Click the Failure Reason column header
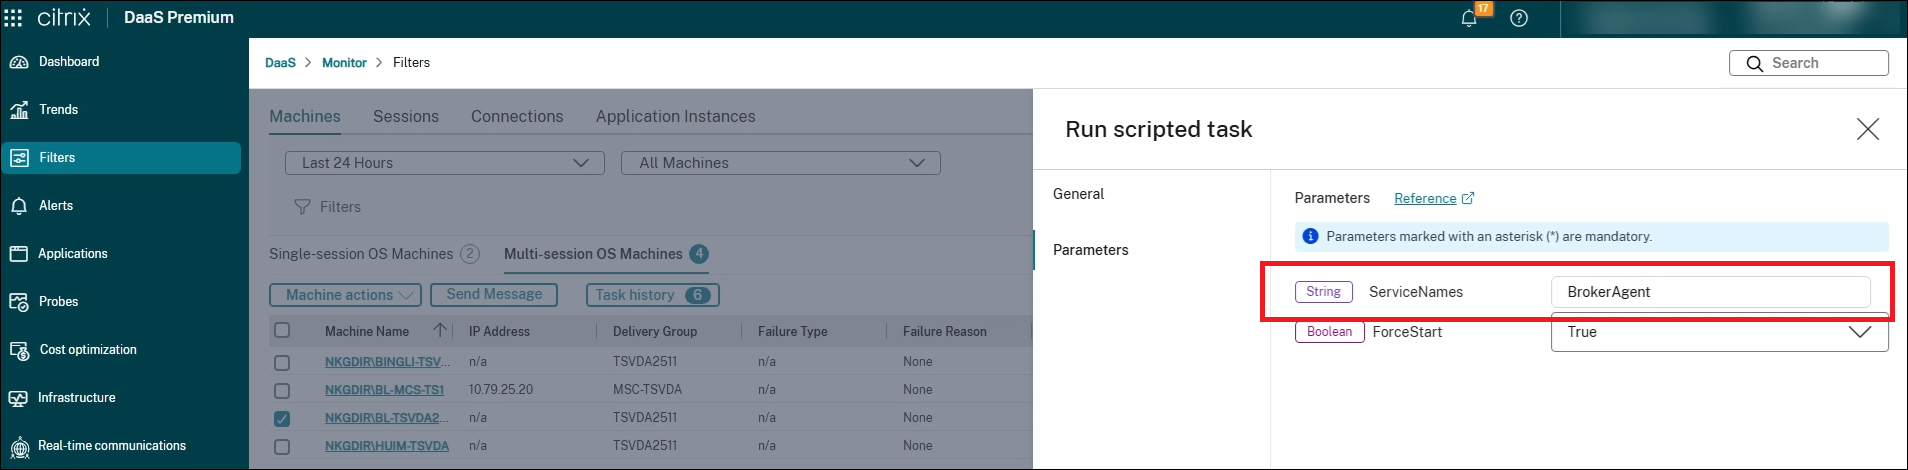The height and width of the screenshot is (470, 1908). point(945,331)
